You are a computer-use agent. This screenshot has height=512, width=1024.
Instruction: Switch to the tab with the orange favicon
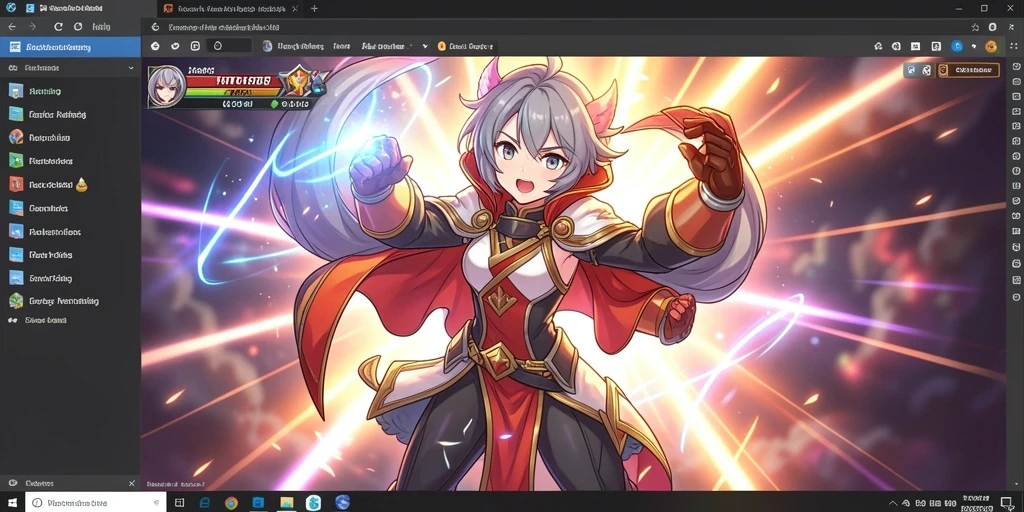(x=229, y=8)
